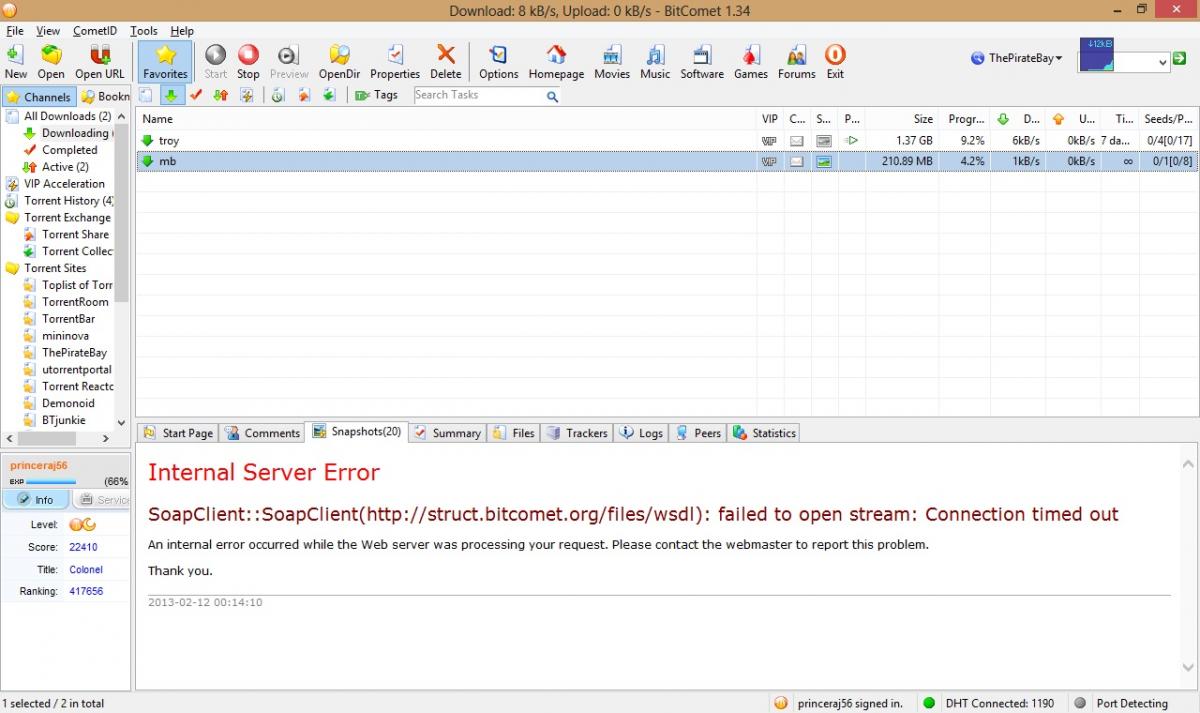Click the Info button in user panel
This screenshot has width=1200, height=713.
[35, 500]
